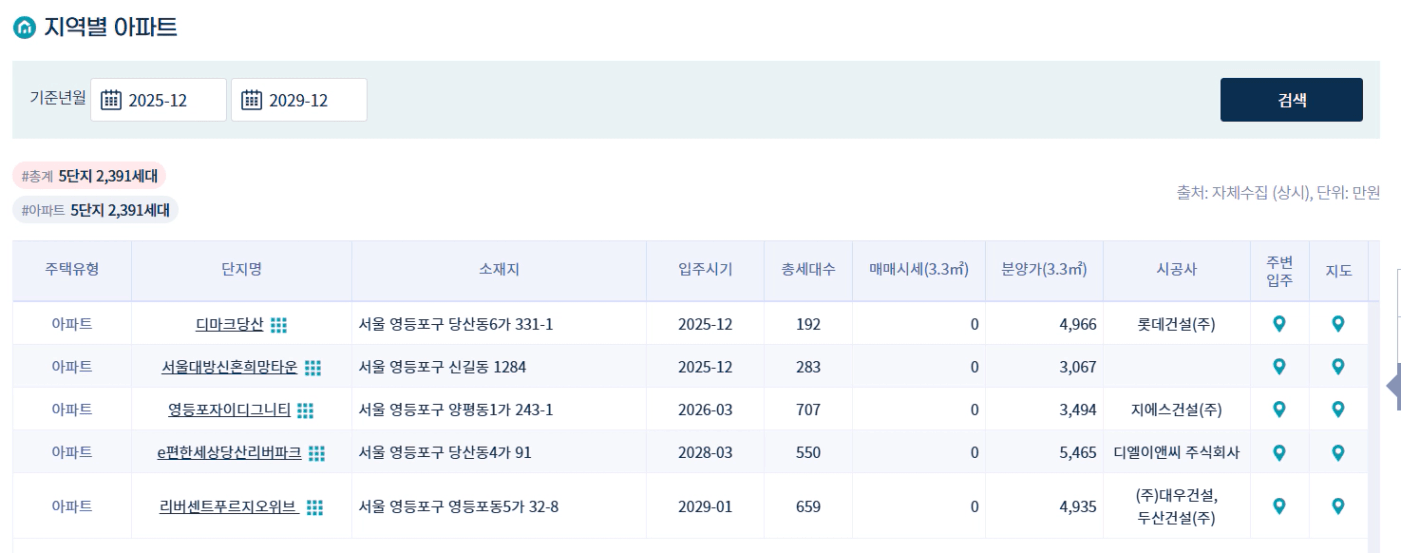Open grid icon for e편한세상당산리버파크
The width and height of the screenshot is (1401, 553).
click(x=317, y=453)
